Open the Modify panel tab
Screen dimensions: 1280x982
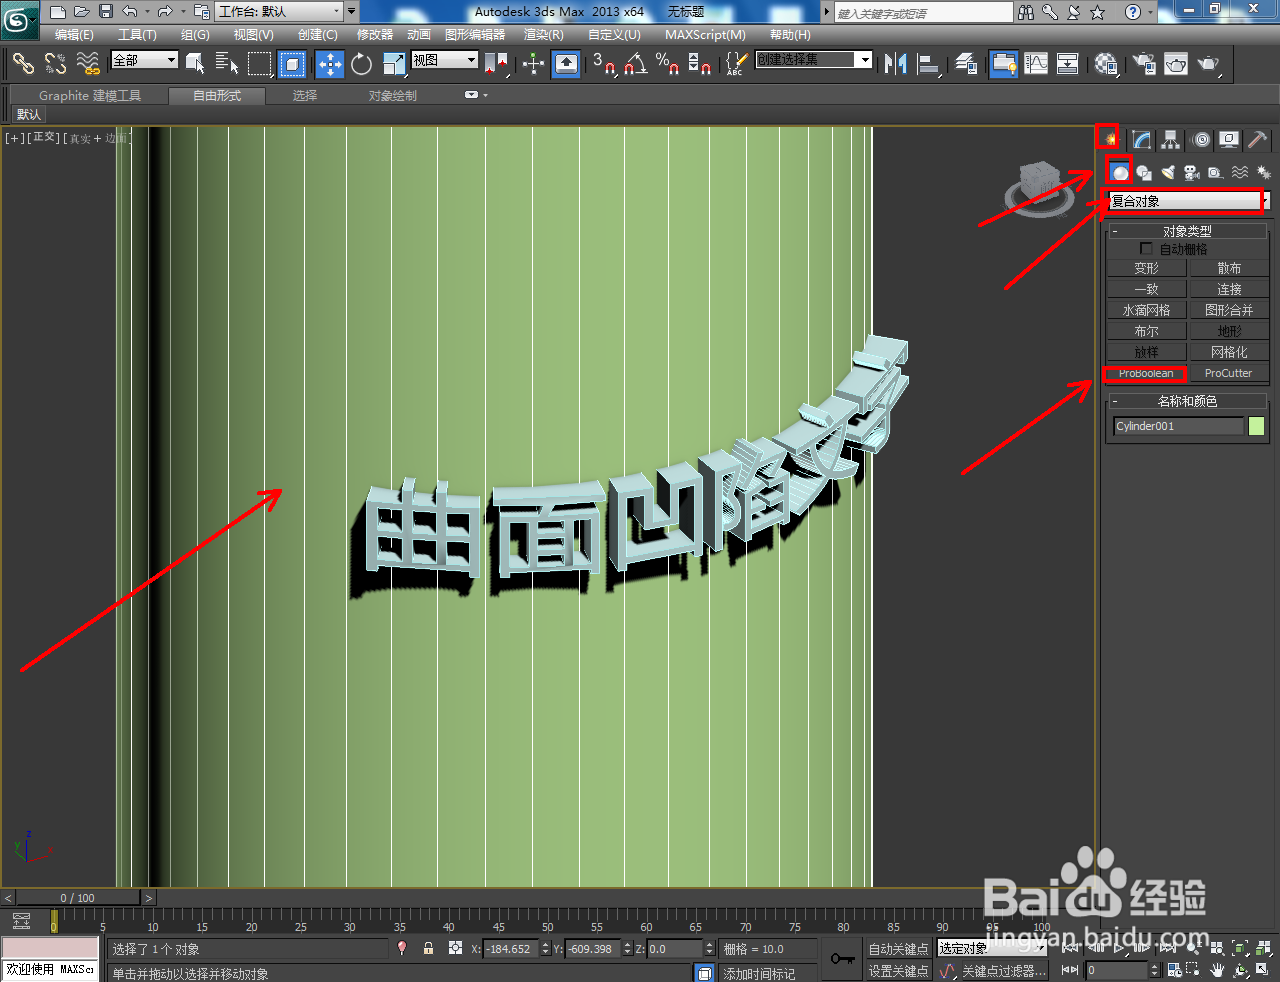pyautogui.click(x=1141, y=139)
